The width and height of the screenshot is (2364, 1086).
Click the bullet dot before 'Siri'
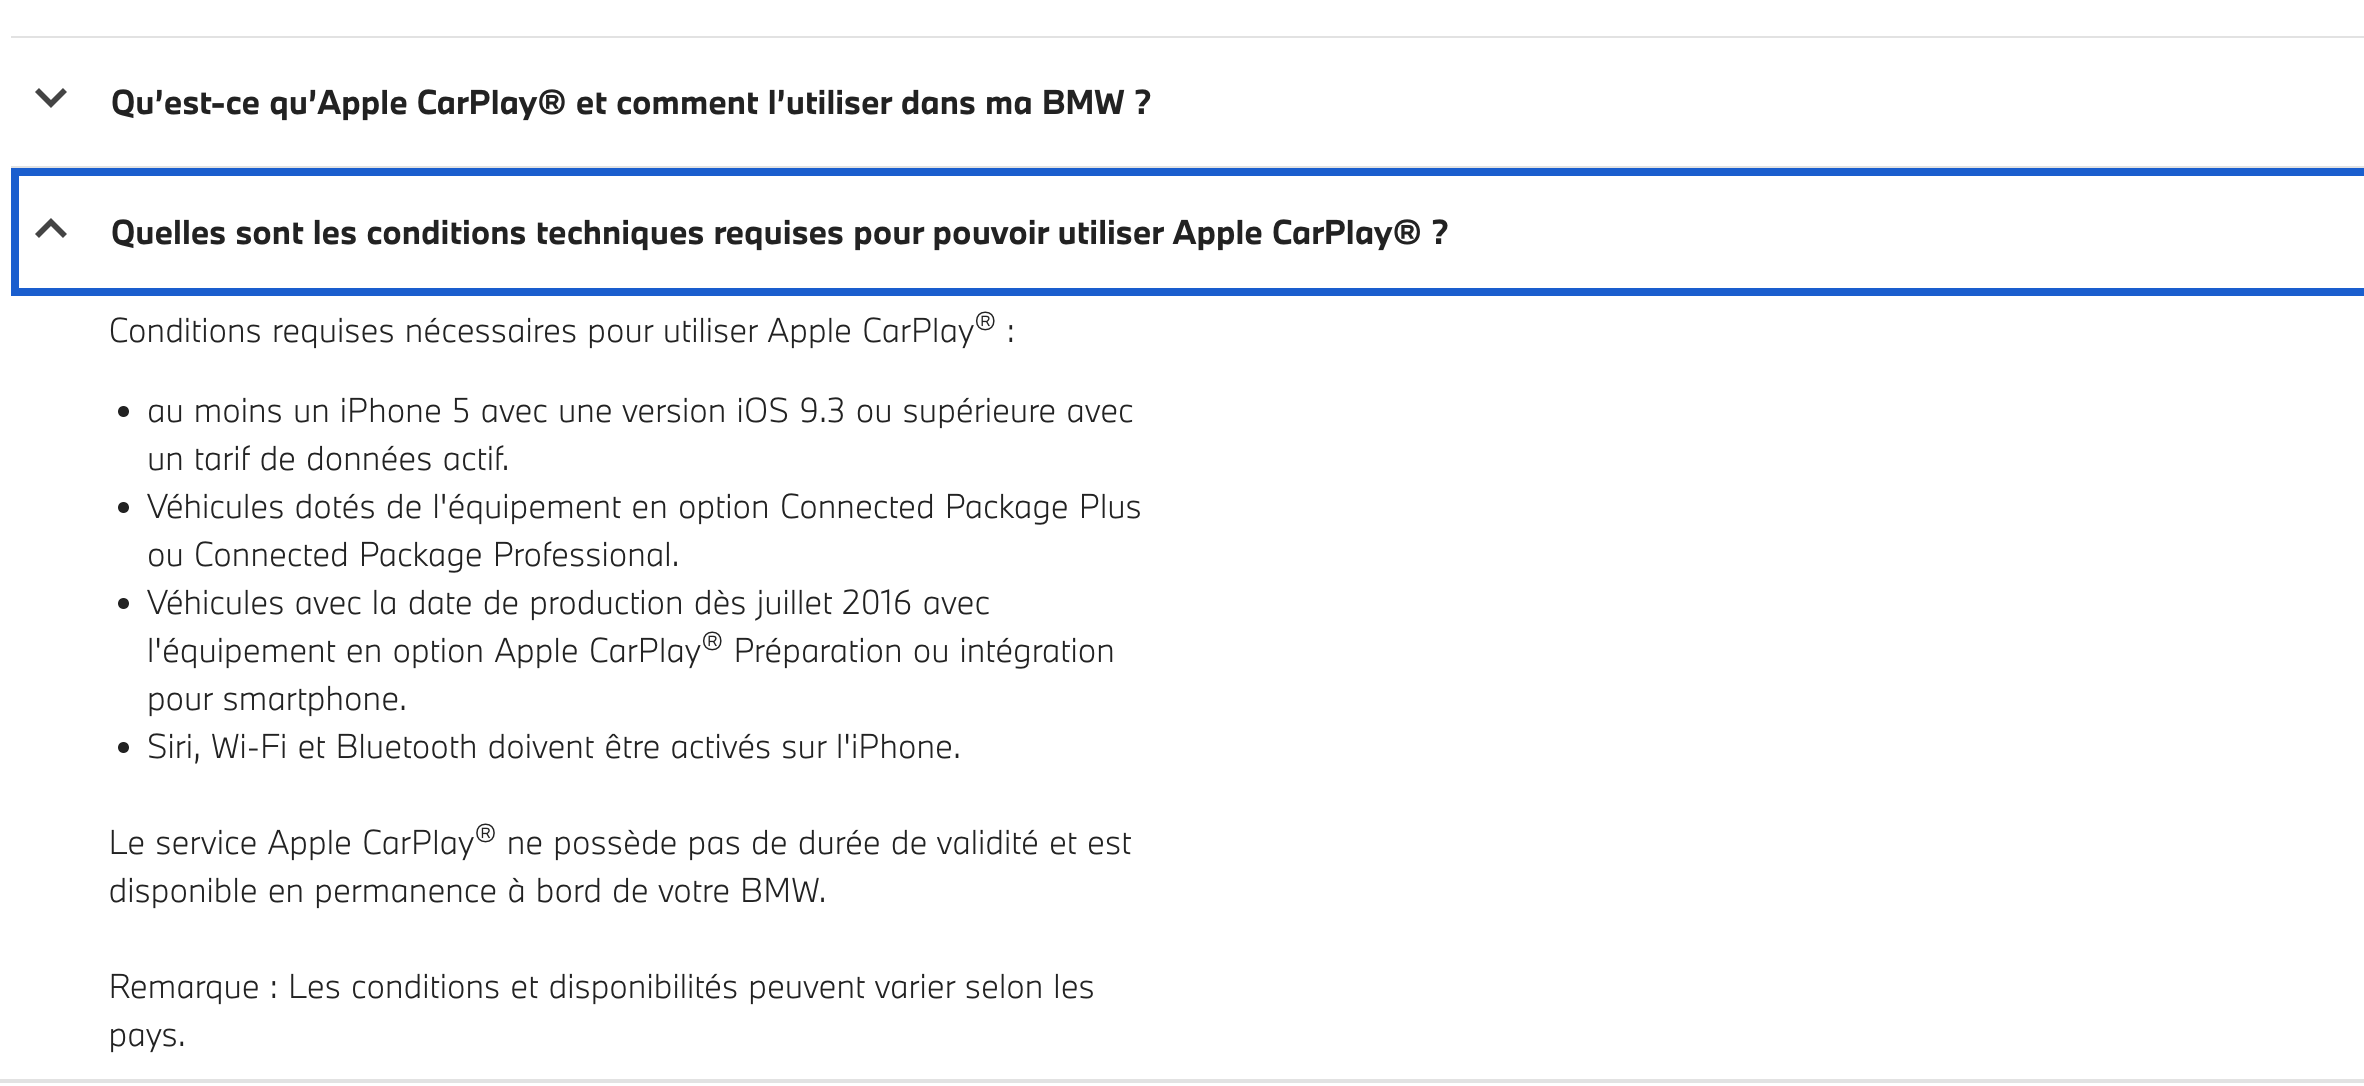tap(124, 748)
